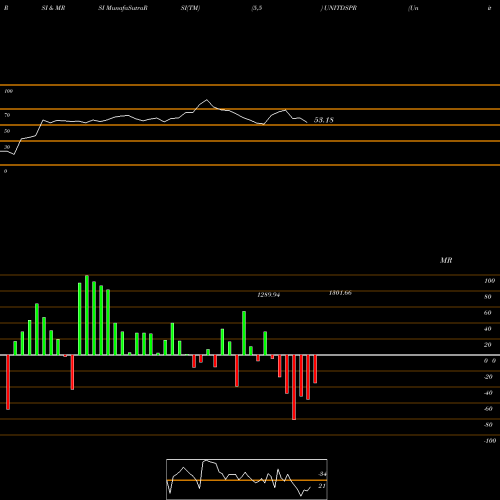Click the price label 1289.94
This screenshot has height=500, width=500.
pos(269,295)
